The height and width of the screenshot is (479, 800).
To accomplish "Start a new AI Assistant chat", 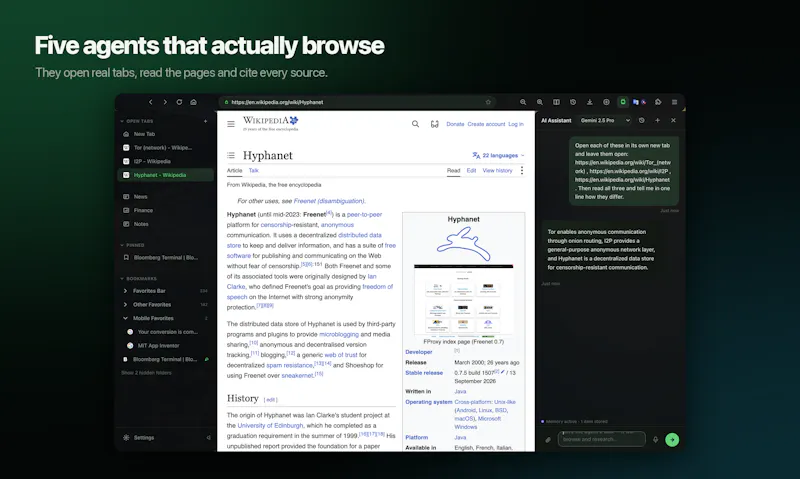I will 658,120.
